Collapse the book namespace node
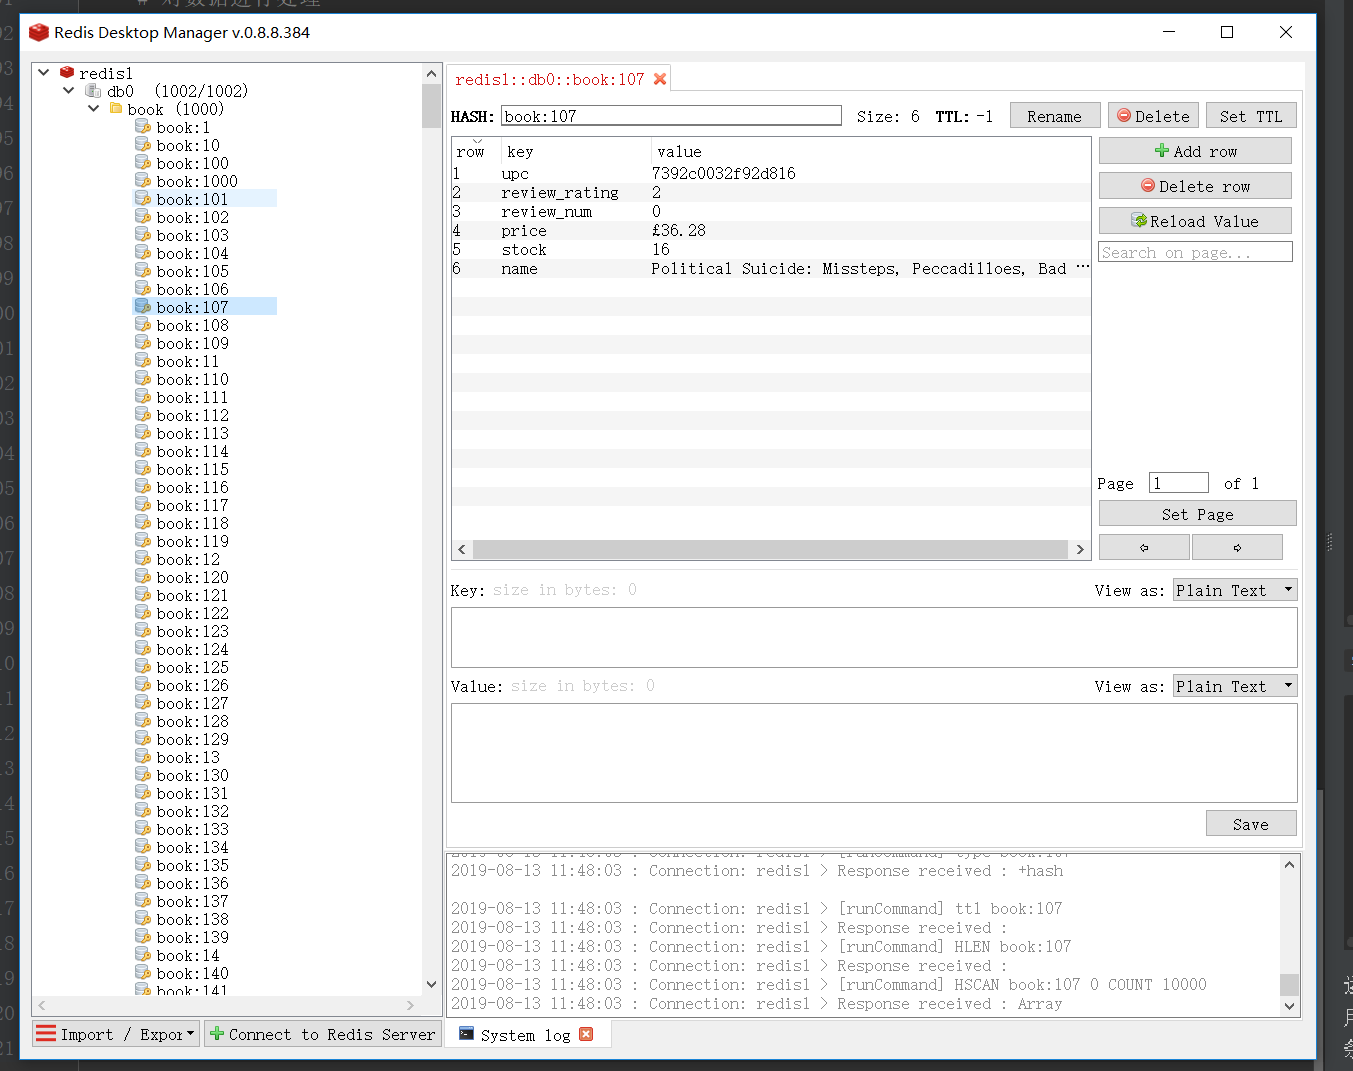The height and width of the screenshot is (1071, 1353). (x=93, y=108)
